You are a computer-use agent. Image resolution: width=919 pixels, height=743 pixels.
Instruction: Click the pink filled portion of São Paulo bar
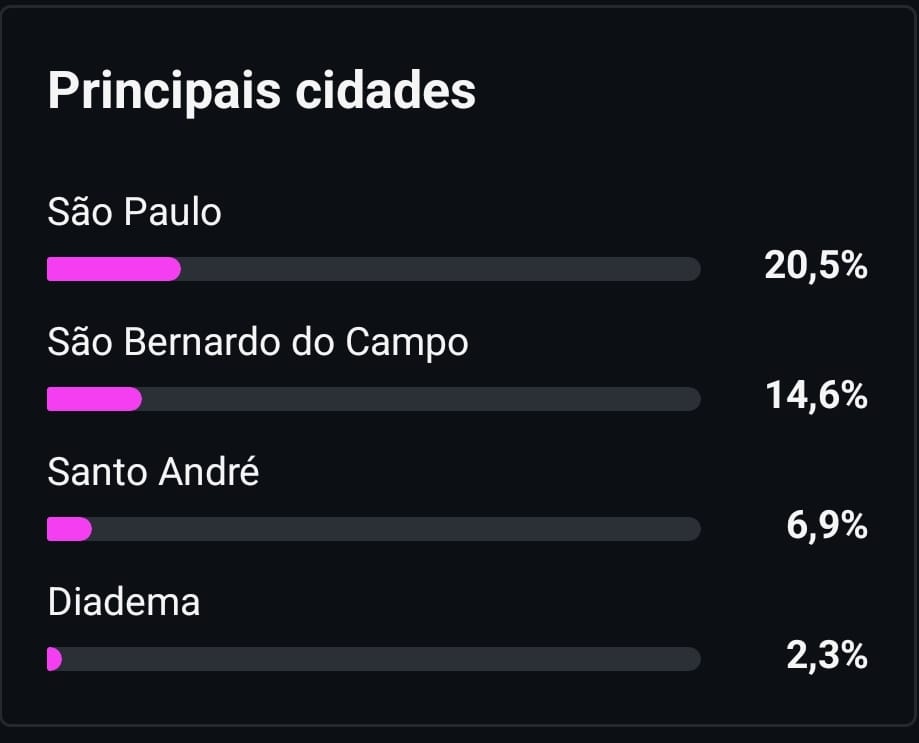coord(113,269)
